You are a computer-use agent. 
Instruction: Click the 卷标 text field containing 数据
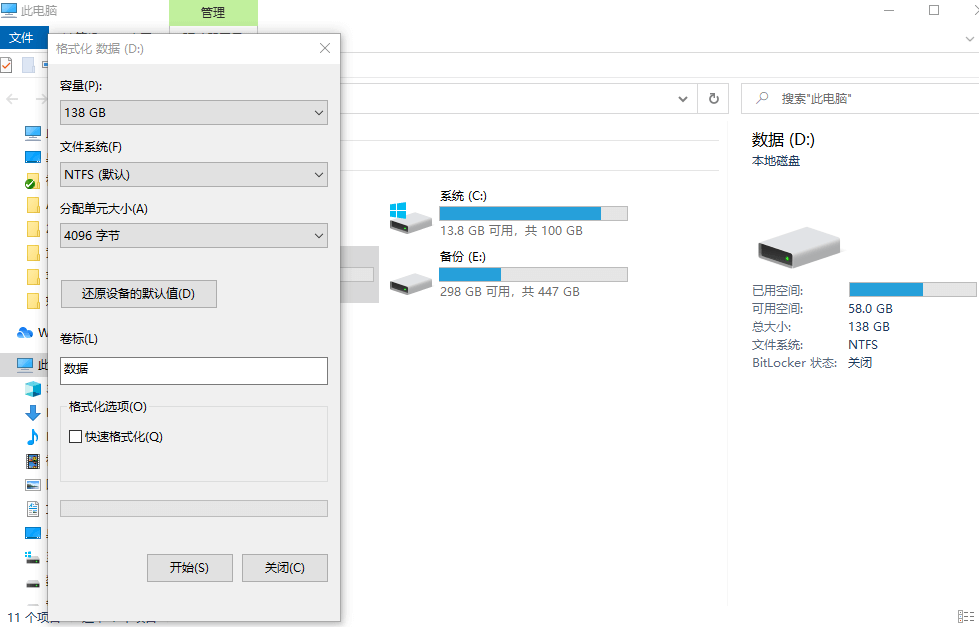tap(194, 370)
